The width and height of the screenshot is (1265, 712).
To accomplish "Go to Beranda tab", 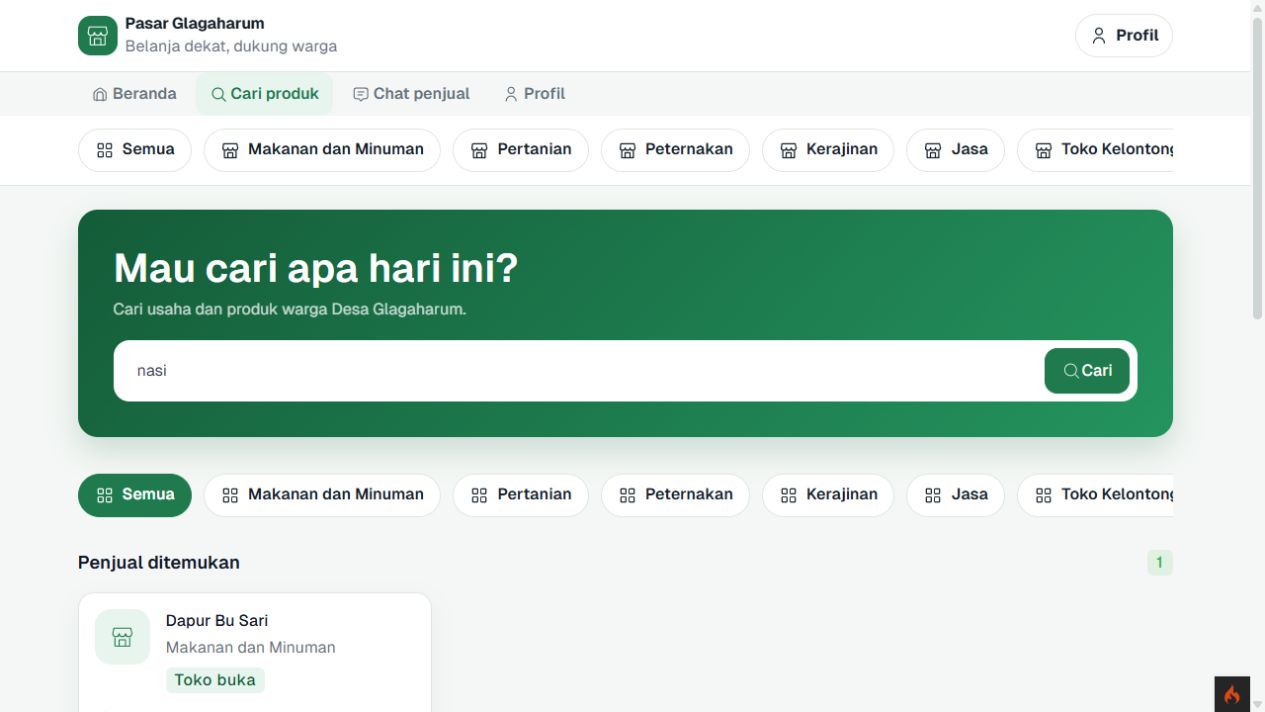I will 134,94.
